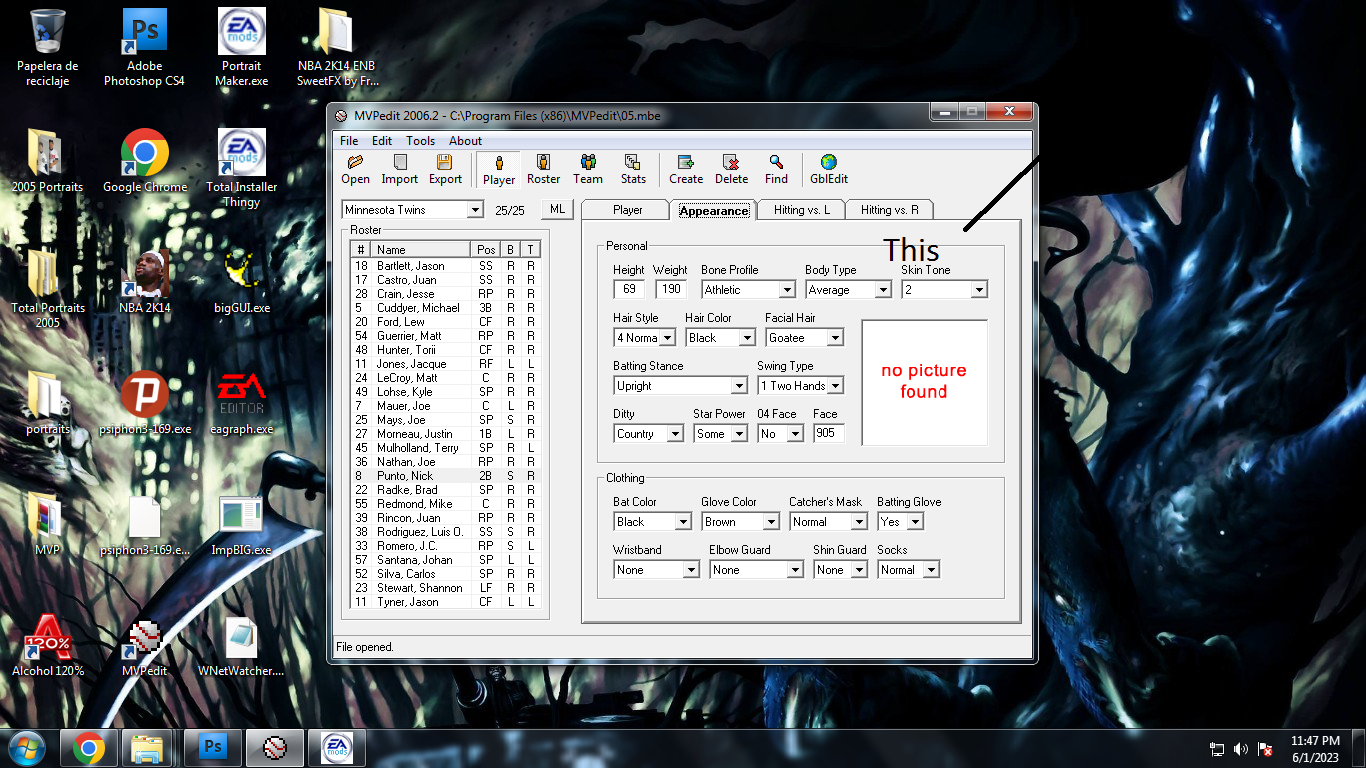Launch the GblEdit globe icon

829,169
